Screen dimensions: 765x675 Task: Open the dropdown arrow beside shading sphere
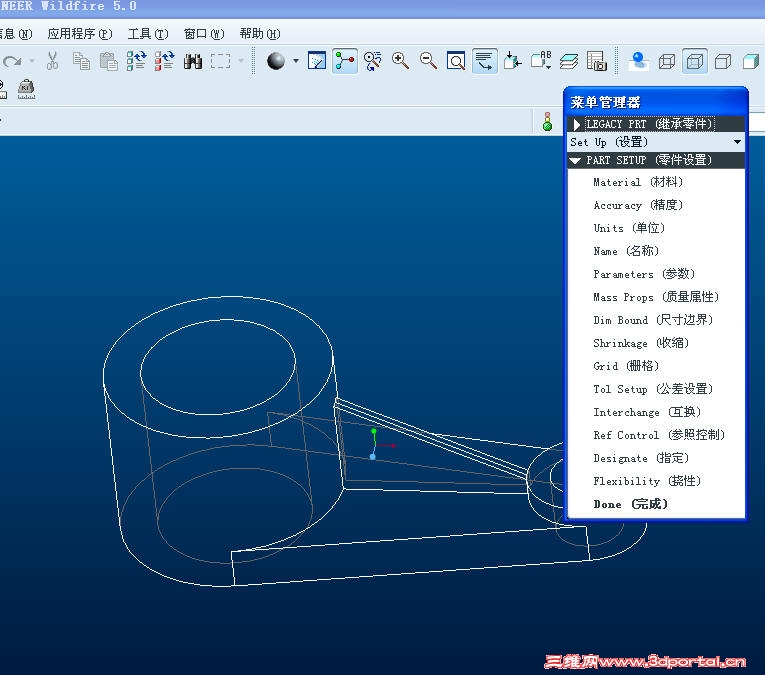(296, 61)
